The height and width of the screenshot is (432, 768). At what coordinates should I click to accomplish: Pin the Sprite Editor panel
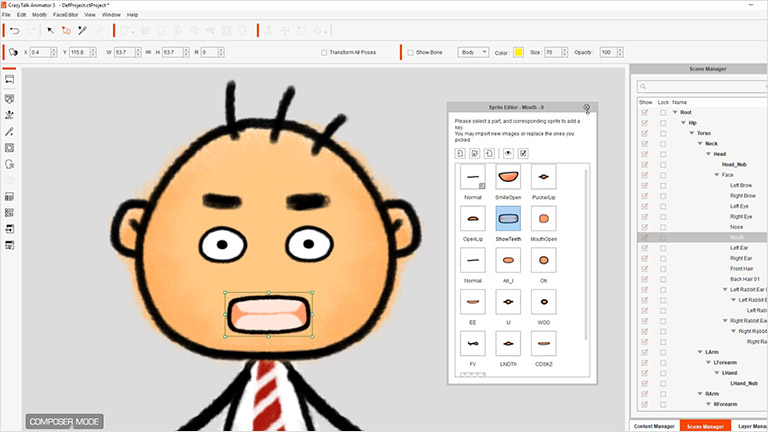coord(587,107)
